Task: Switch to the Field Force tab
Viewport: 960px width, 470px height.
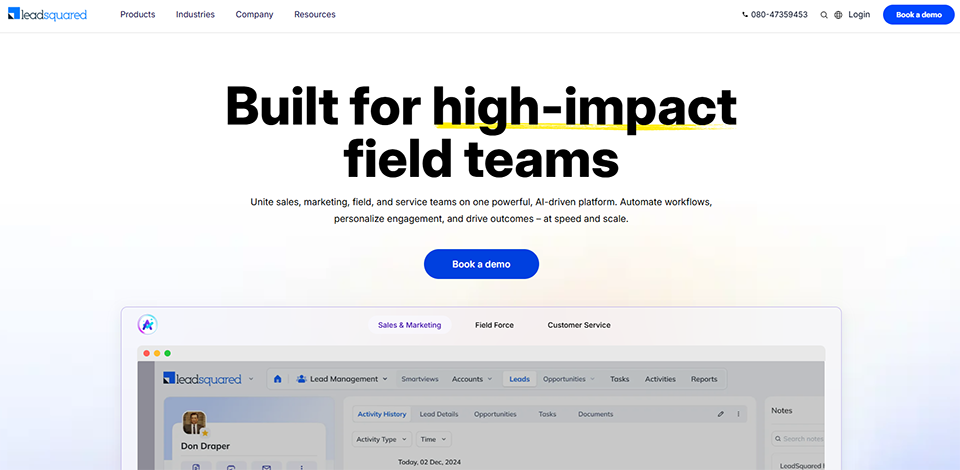Action: click(x=494, y=325)
